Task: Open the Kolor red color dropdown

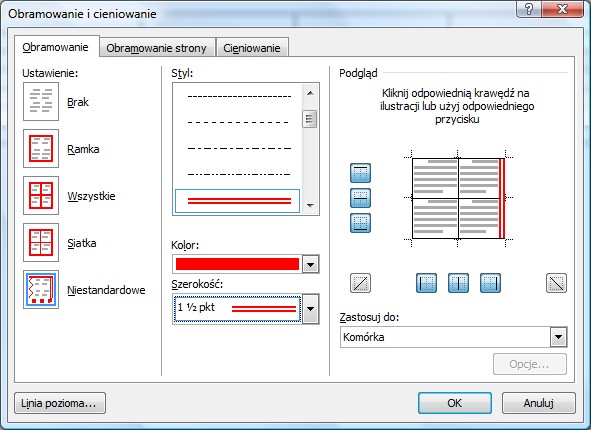Action: (311, 264)
